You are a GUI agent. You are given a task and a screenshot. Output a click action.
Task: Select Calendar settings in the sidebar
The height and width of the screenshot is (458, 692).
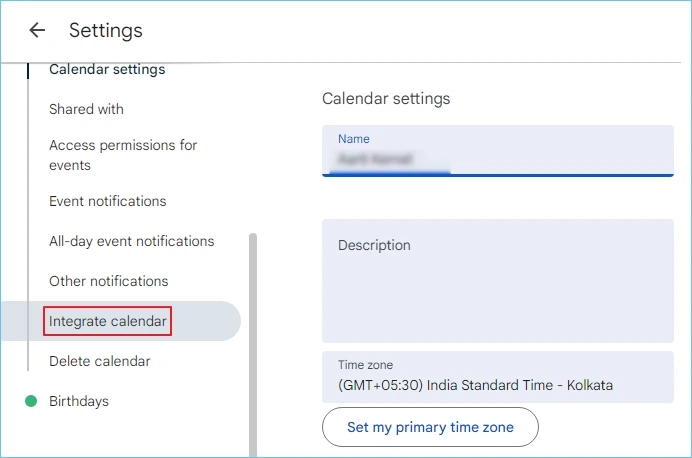click(107, 70)
